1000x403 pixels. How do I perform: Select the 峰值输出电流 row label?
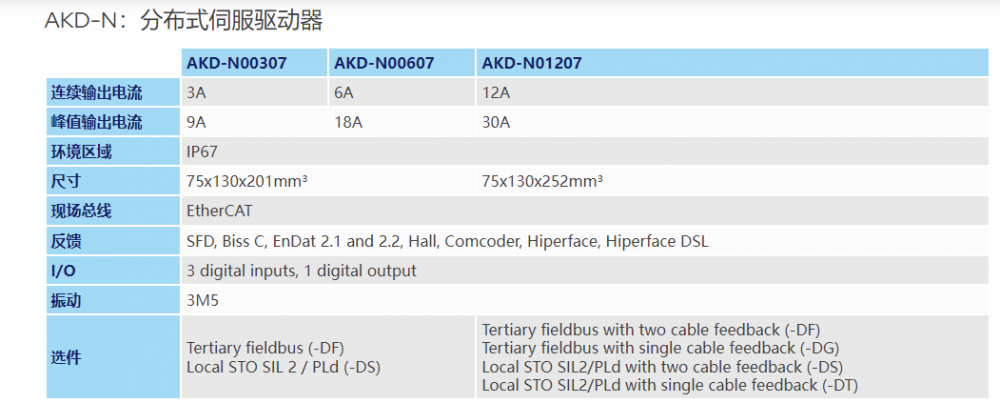coord(97,123)
